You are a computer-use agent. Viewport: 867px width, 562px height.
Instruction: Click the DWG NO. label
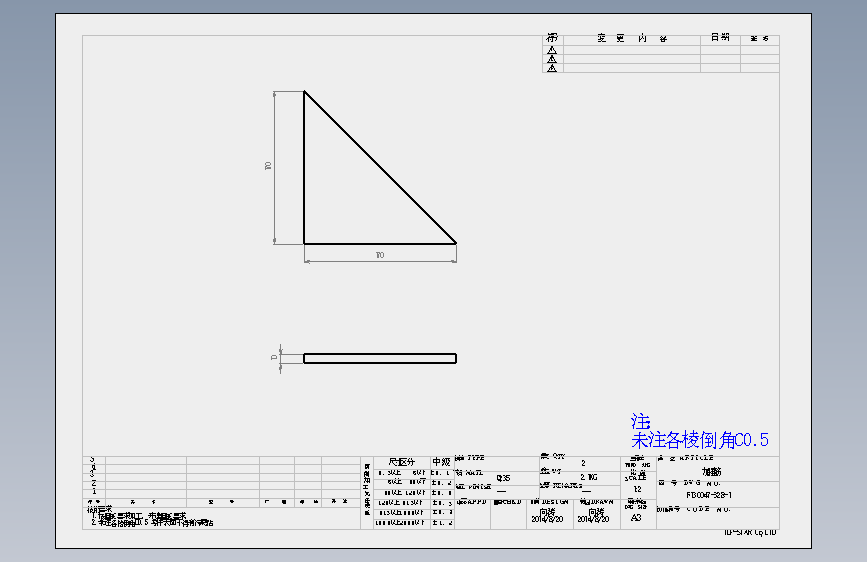click(702, 483)
